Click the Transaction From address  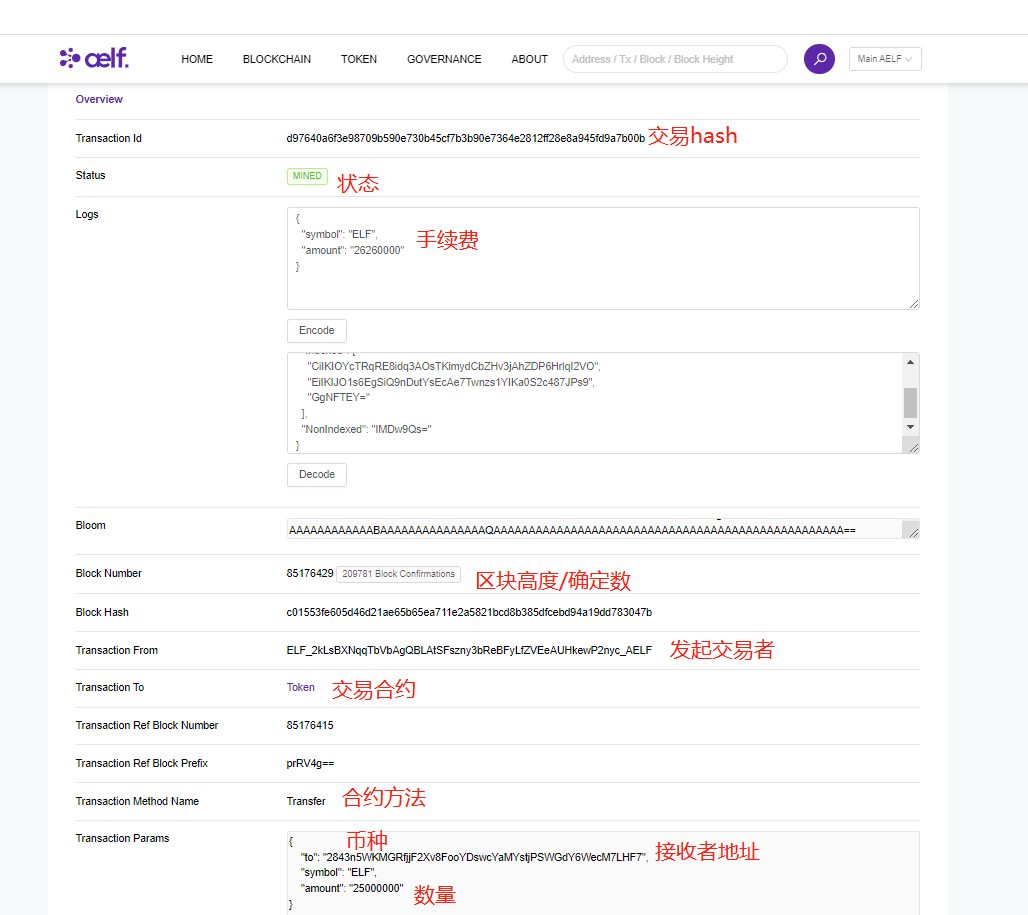click(x=469, y=650)
